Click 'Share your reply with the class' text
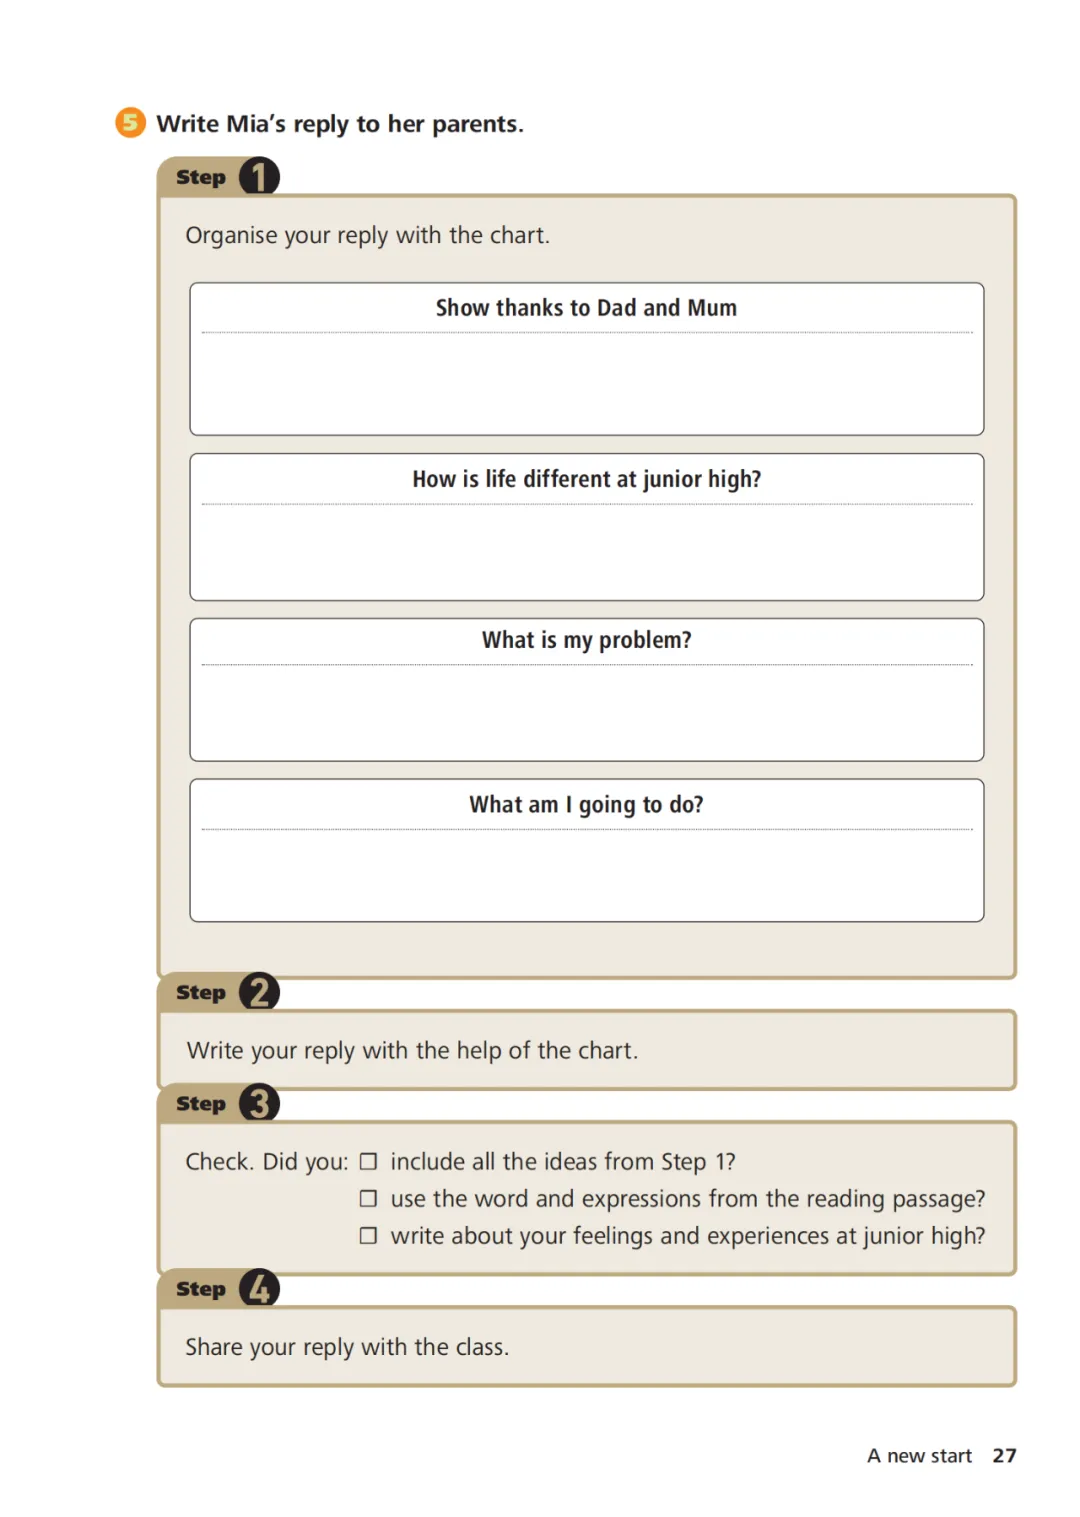This screenshot has width=1080, height=1517. click(x=347, y=1347)
